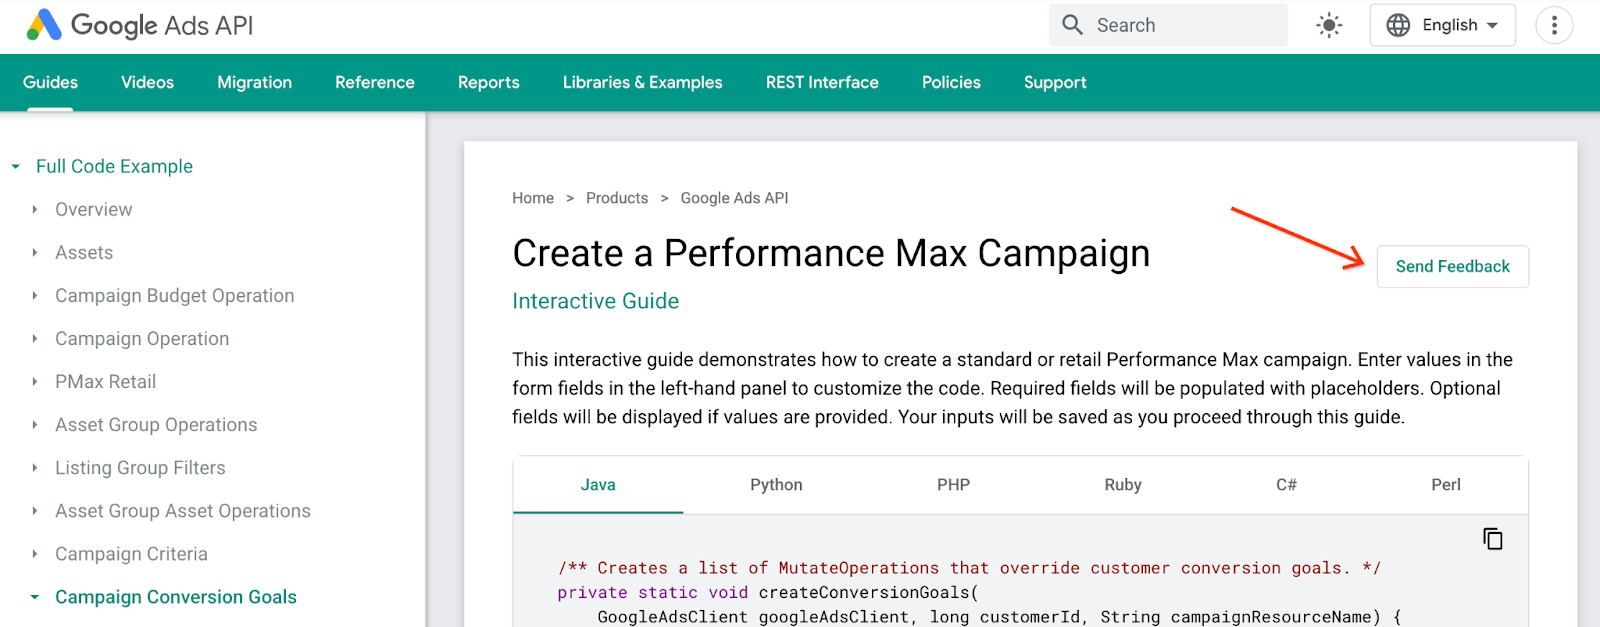
Task: Click the globe language icon
Action: tap(1398, 25)
